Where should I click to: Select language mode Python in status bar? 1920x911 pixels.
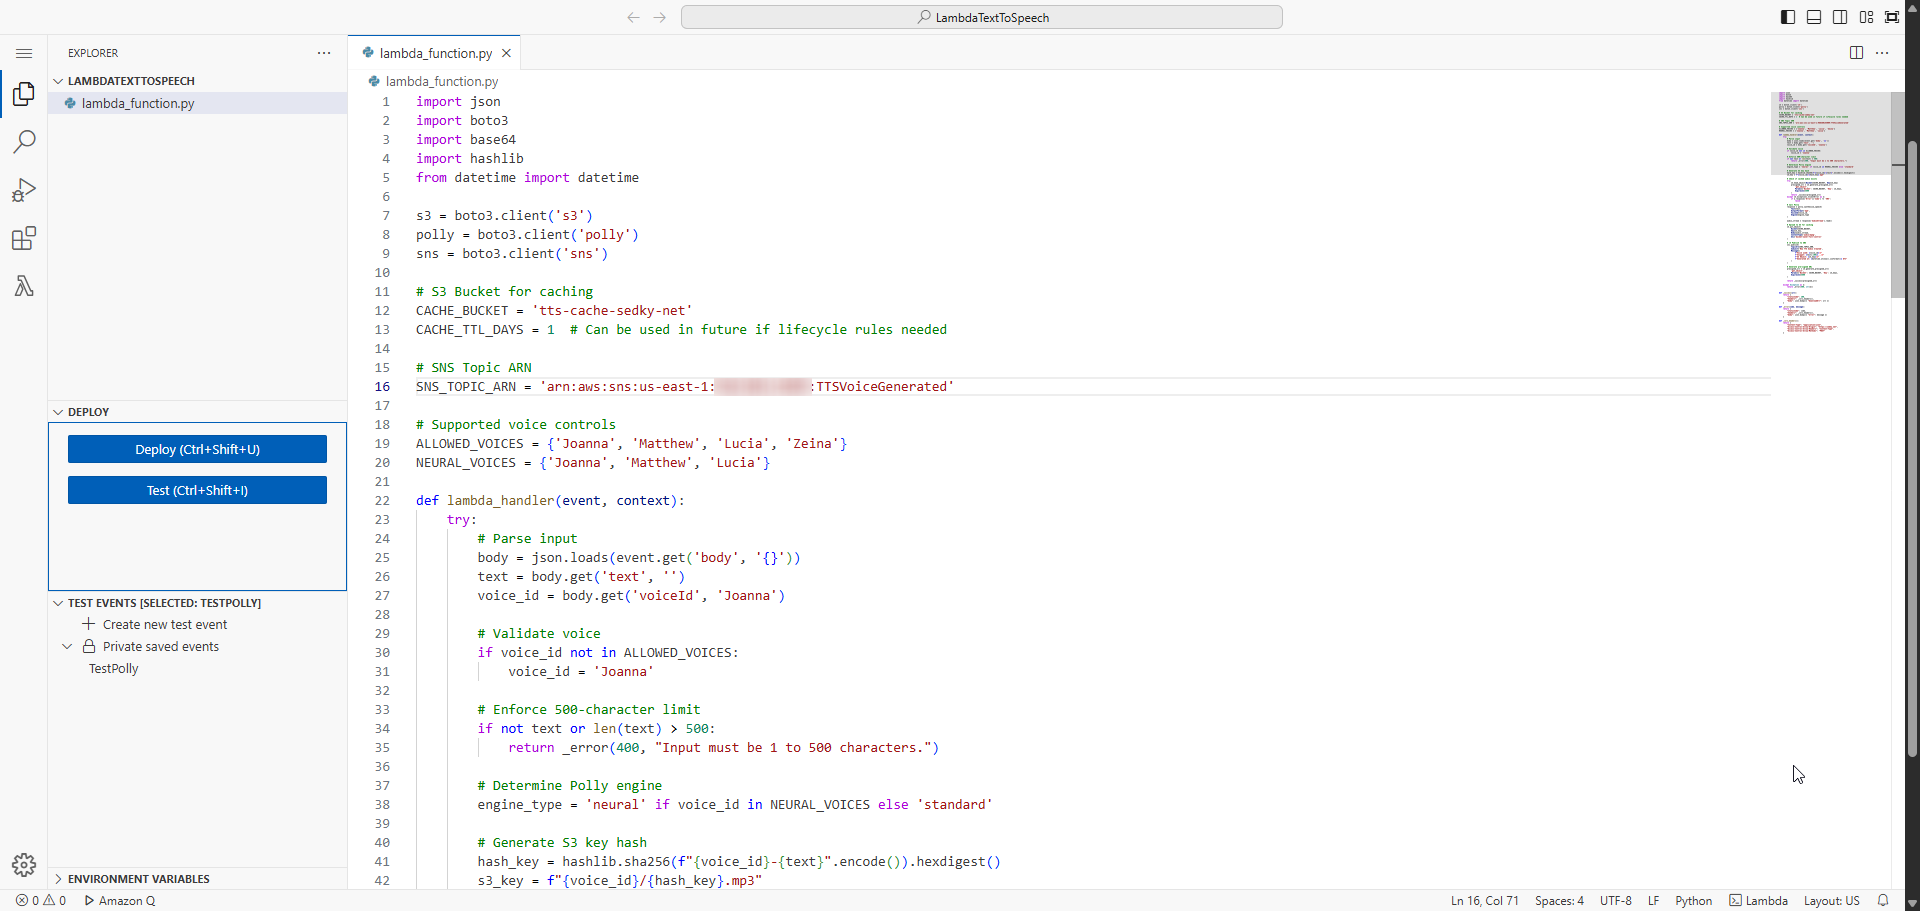[1693, 900]
